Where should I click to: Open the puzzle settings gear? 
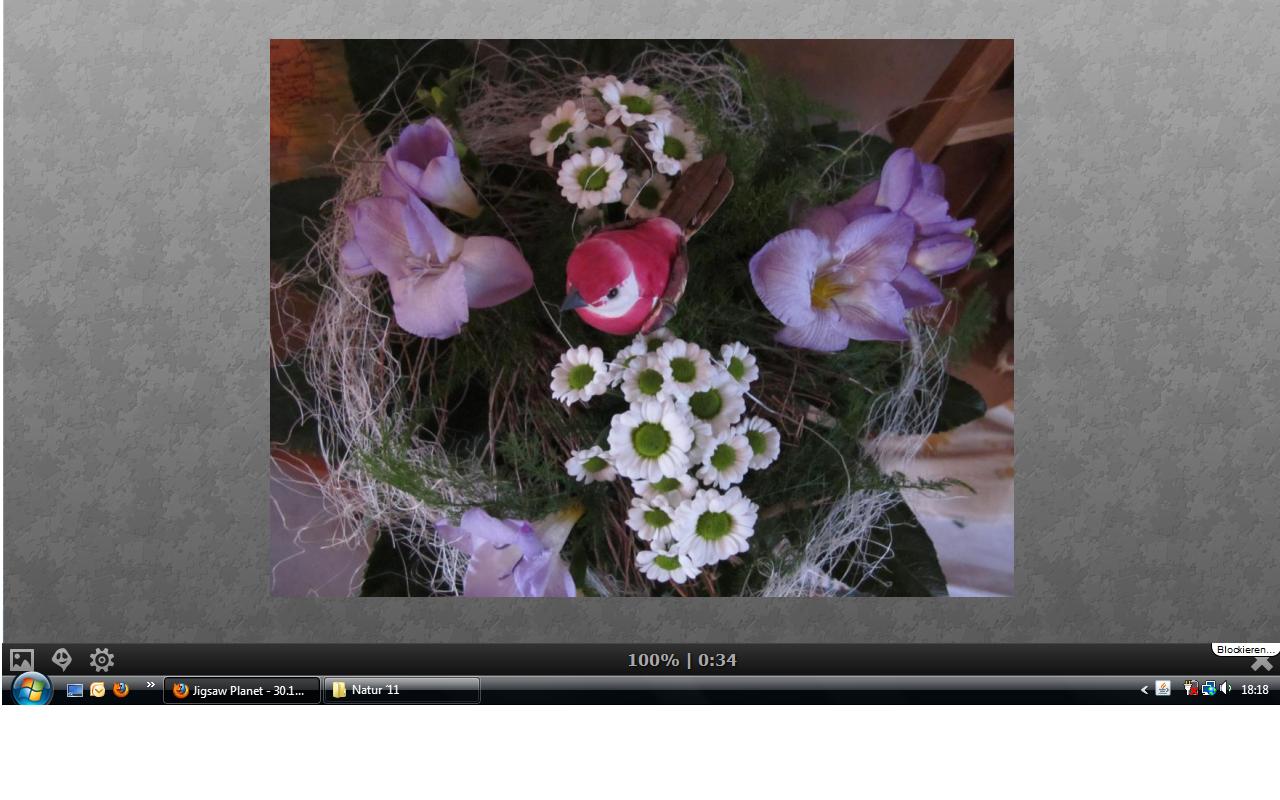(101, 660)
